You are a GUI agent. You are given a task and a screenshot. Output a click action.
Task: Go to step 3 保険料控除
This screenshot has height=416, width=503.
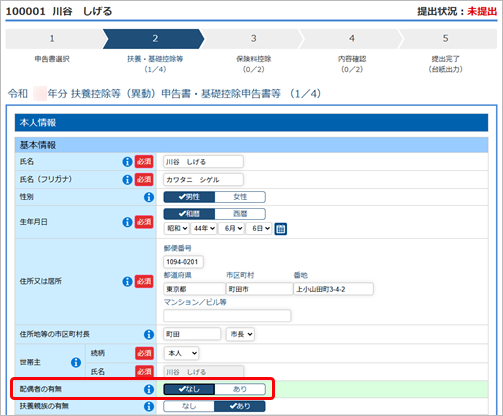point(253,39)
